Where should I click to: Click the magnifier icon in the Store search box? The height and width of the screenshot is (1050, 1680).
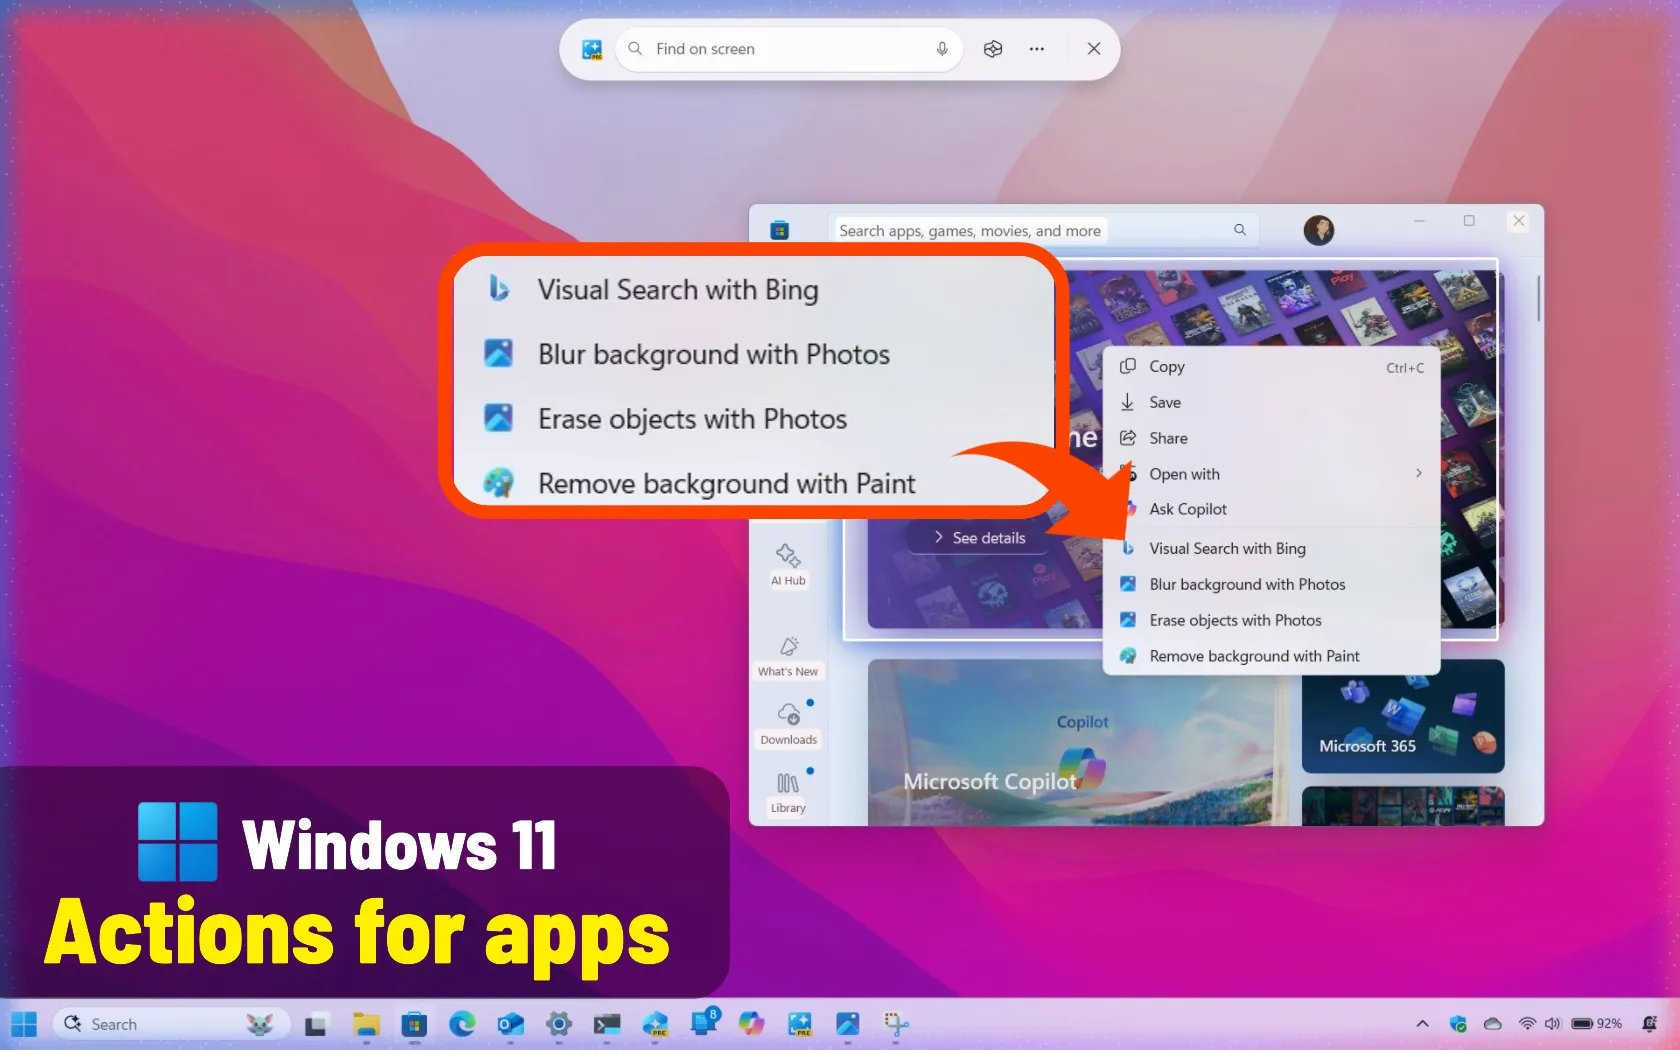[x=1240, y=230]
